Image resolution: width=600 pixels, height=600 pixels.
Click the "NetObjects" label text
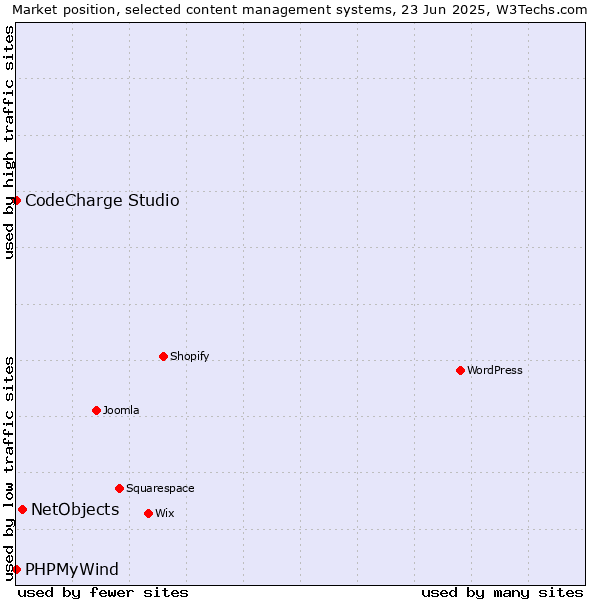click(75, 510)
